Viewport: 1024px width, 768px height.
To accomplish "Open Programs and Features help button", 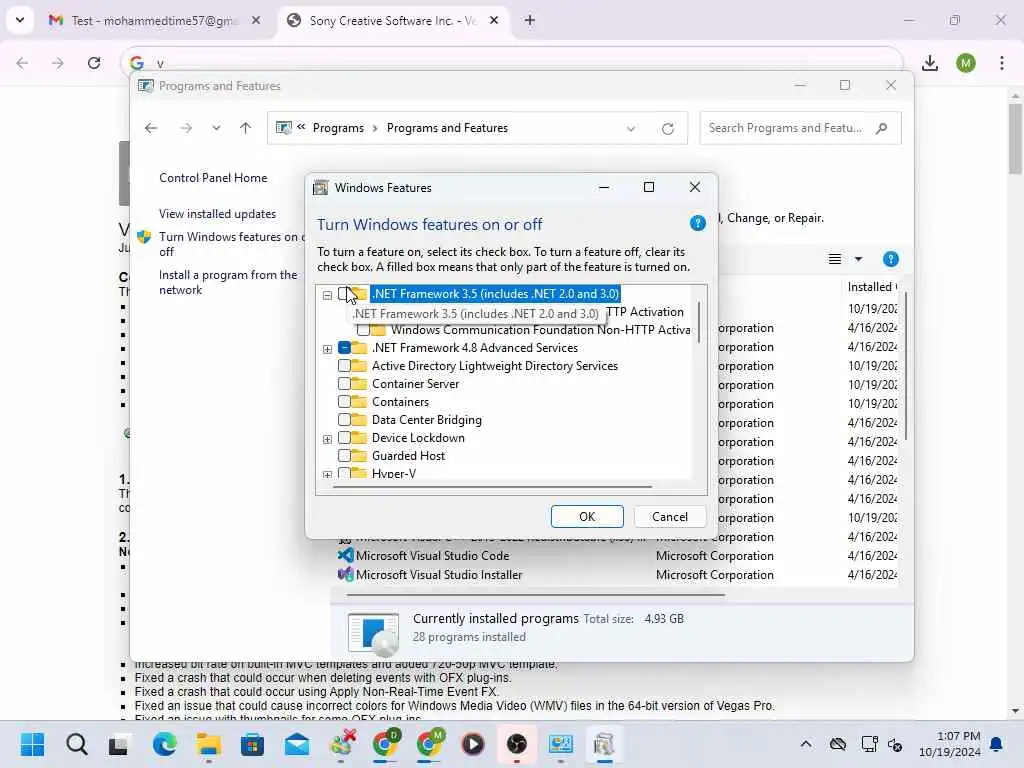I will pos(890,259).
